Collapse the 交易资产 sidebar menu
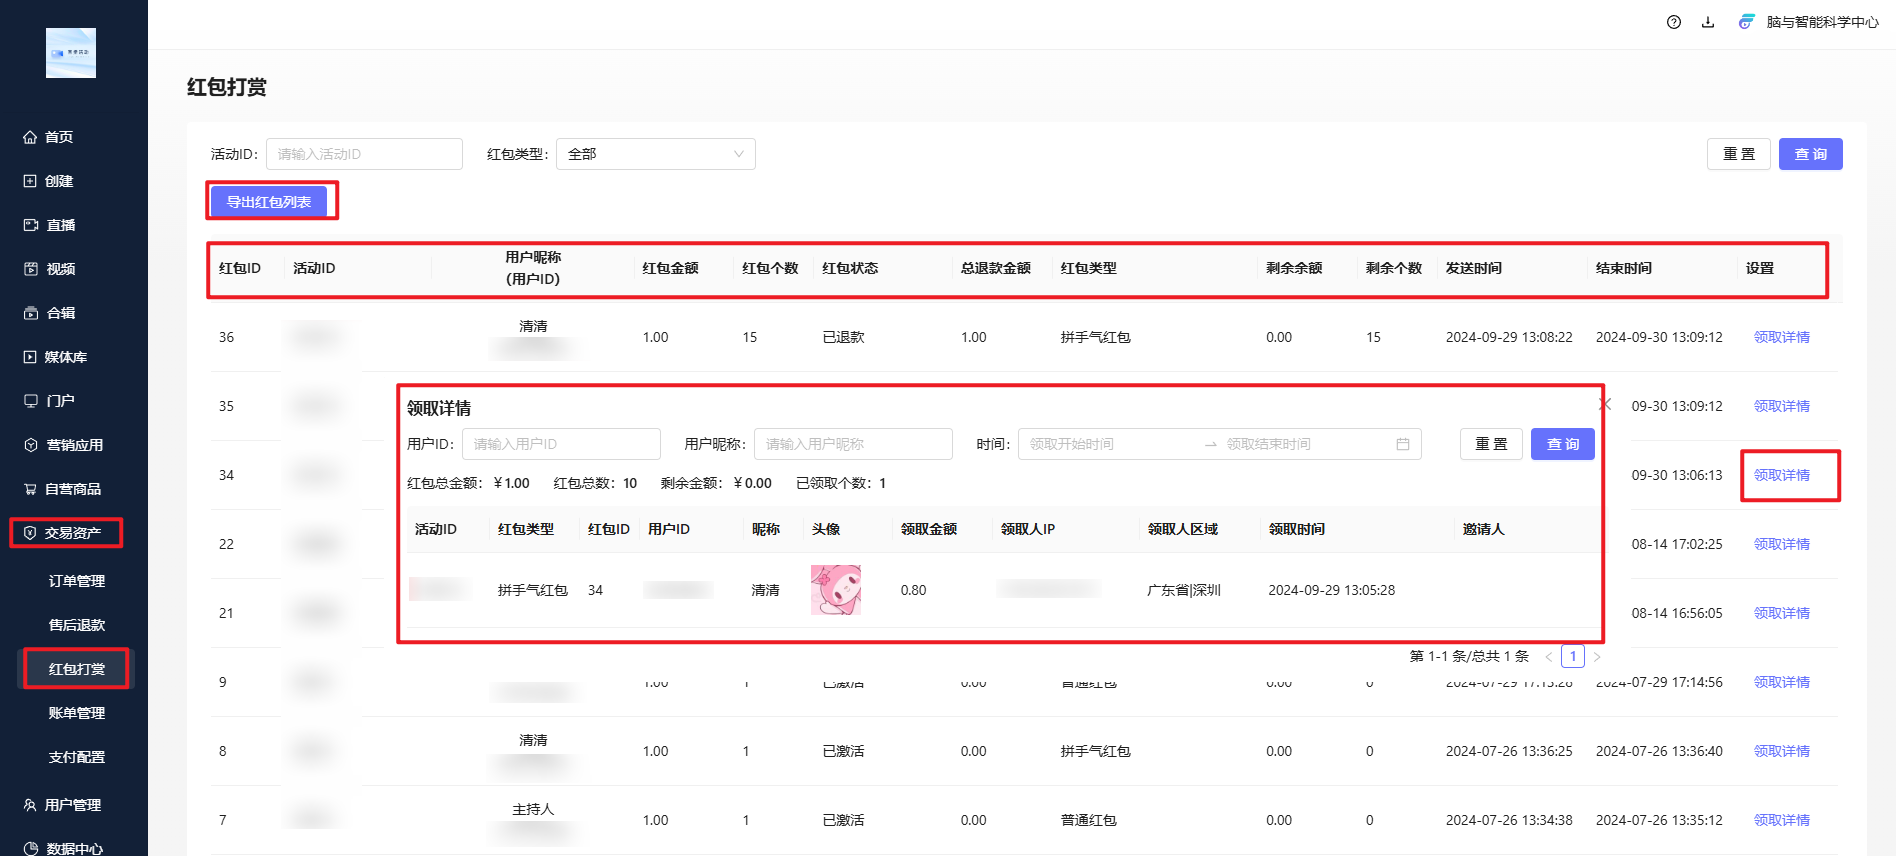The width and height of the screenshot is (1896, 856). (x=72, y=533)
